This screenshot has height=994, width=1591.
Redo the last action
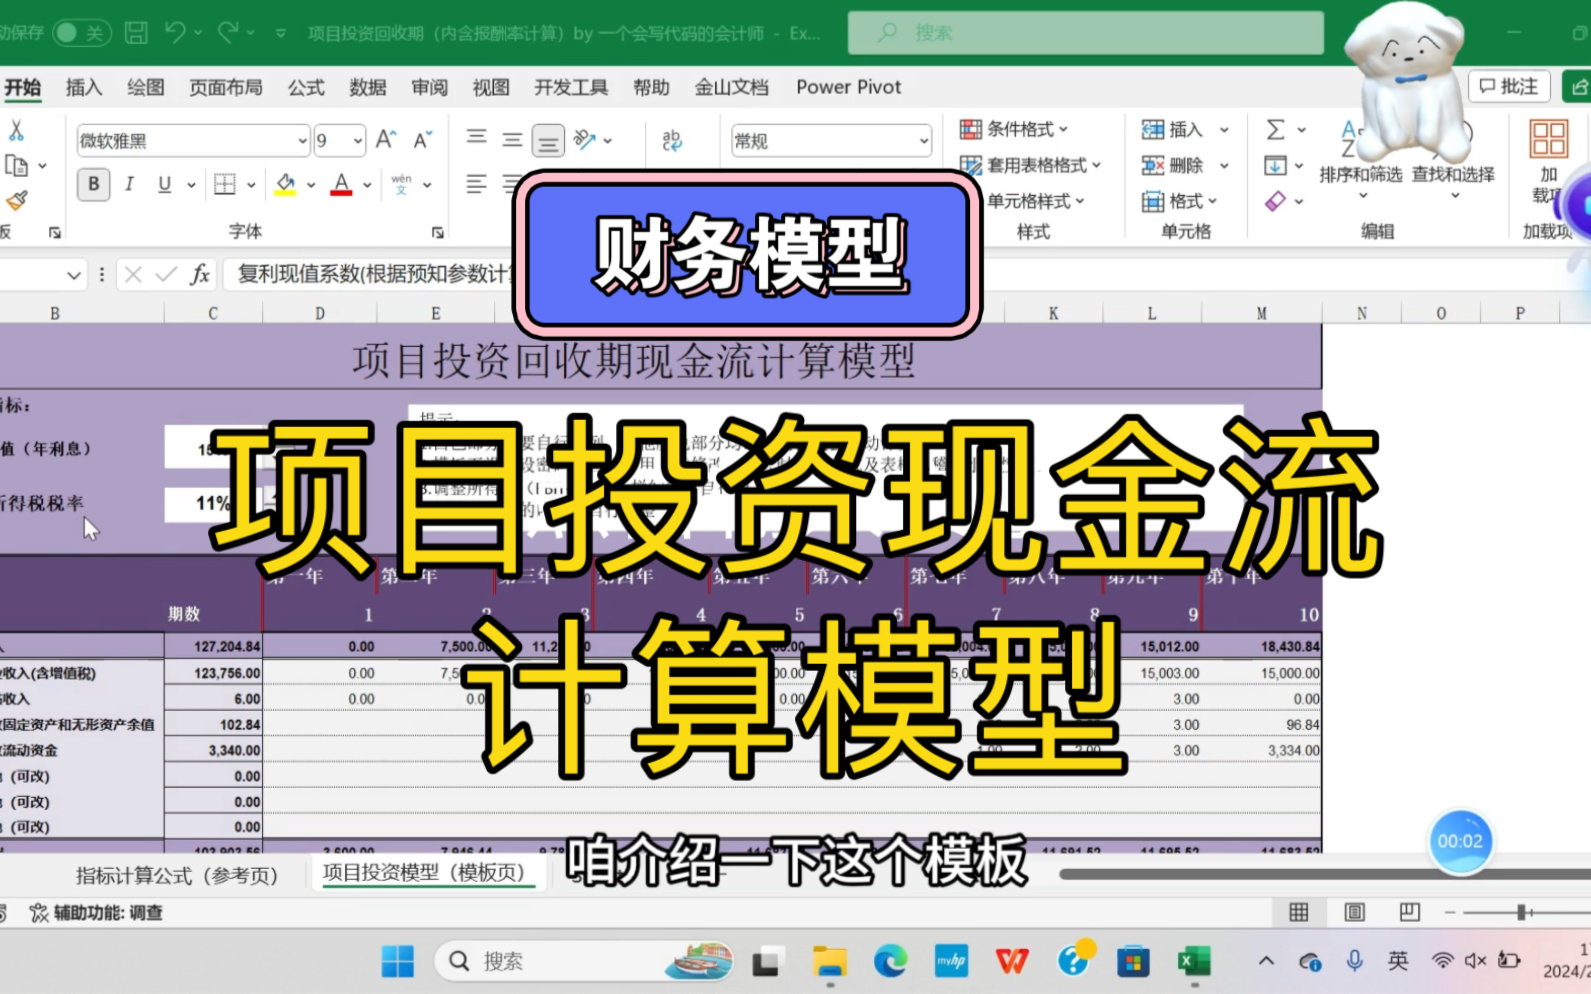tap(228, 33)
